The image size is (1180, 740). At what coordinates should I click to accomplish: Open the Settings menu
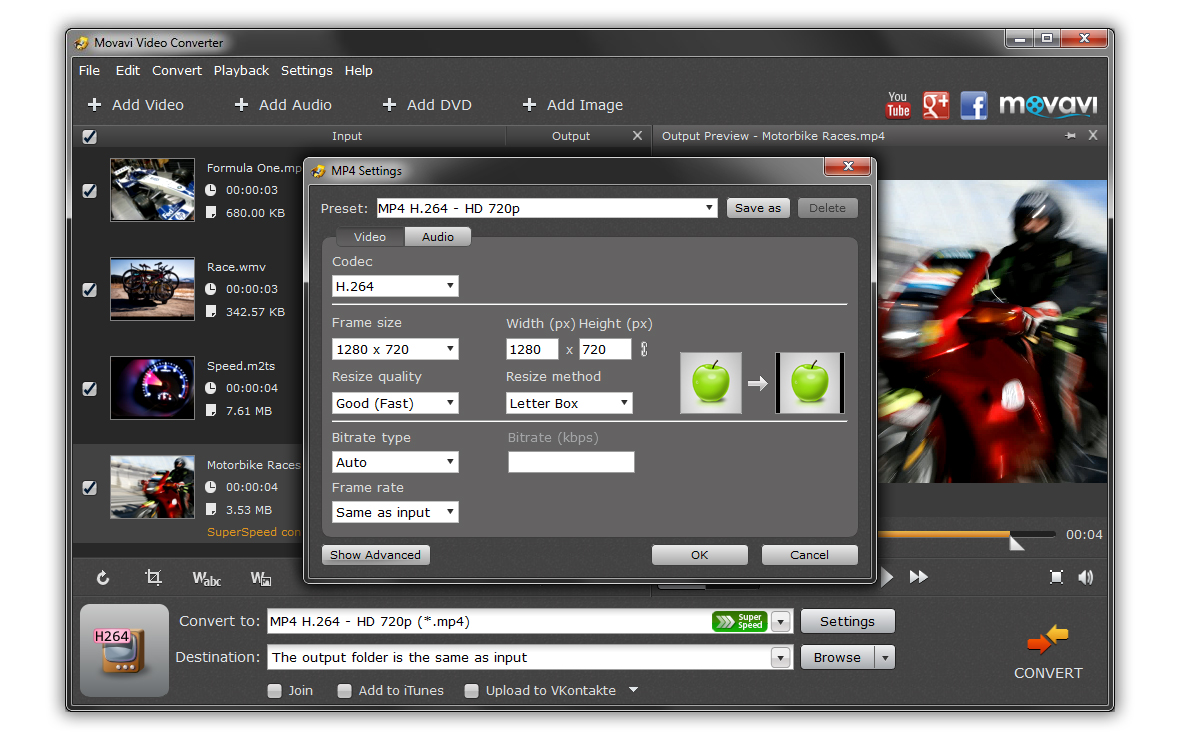(306, 70)
